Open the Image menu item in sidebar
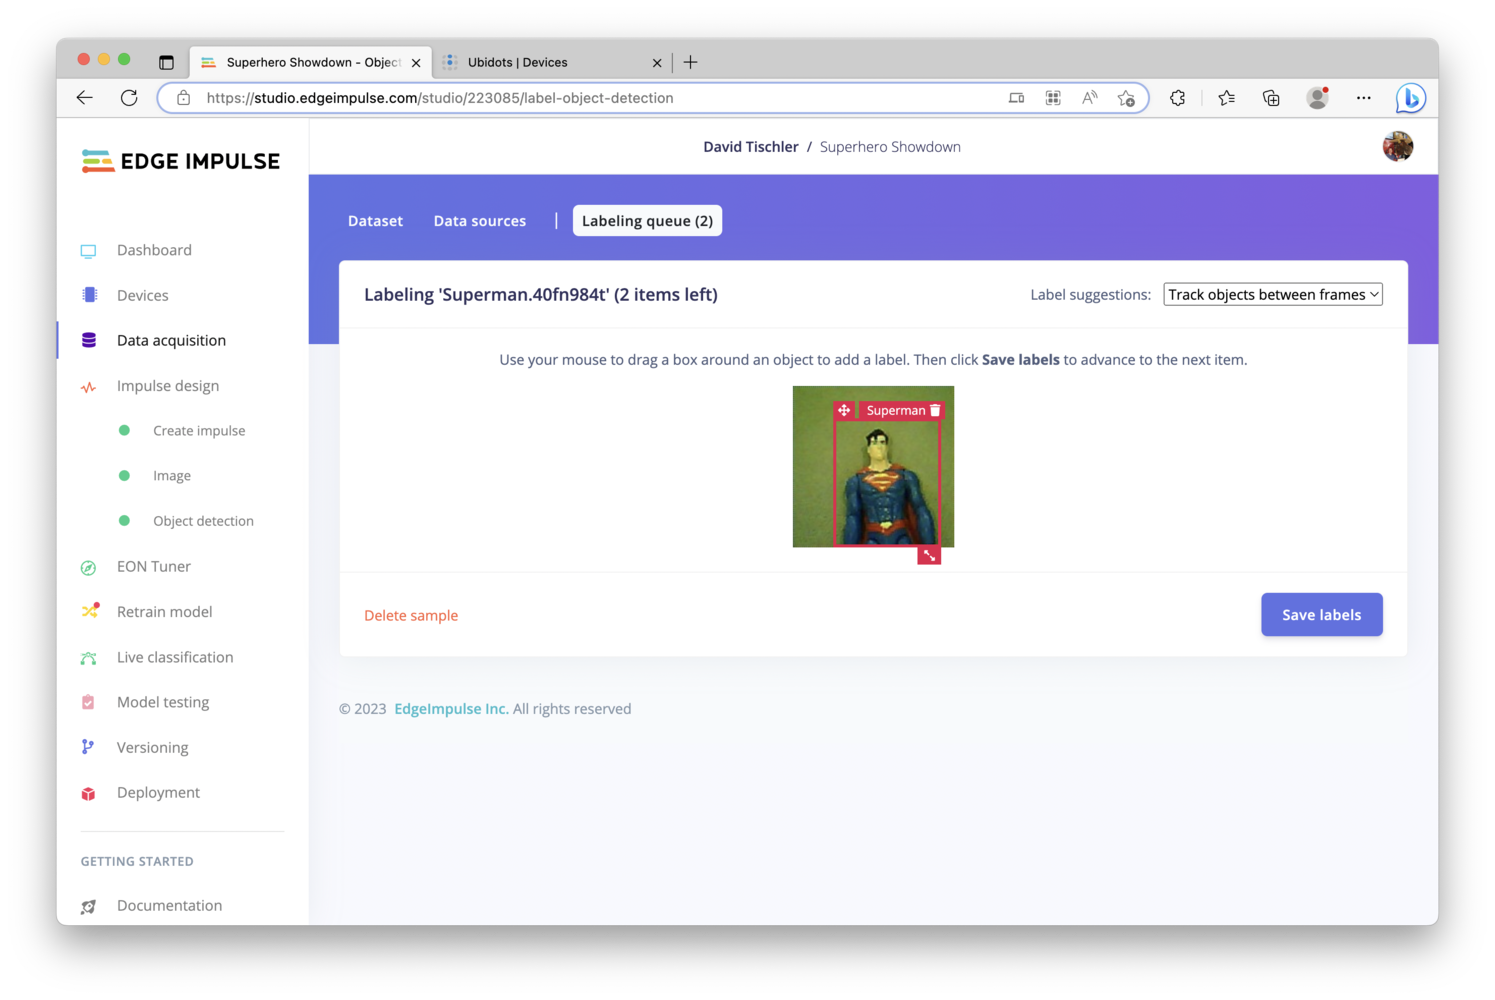Viewport: 1495px width, 1000px height. (x=172, y=476)
